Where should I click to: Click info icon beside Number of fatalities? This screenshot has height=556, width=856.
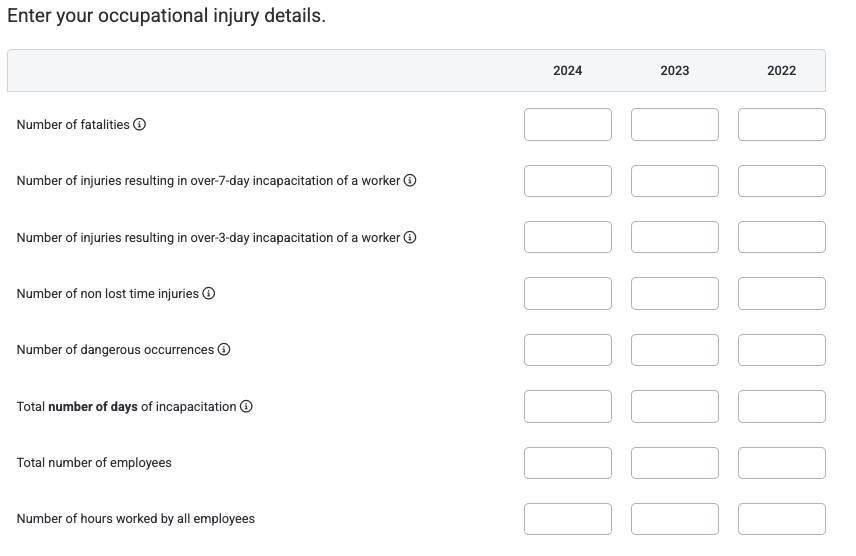(x=139, y=125)
